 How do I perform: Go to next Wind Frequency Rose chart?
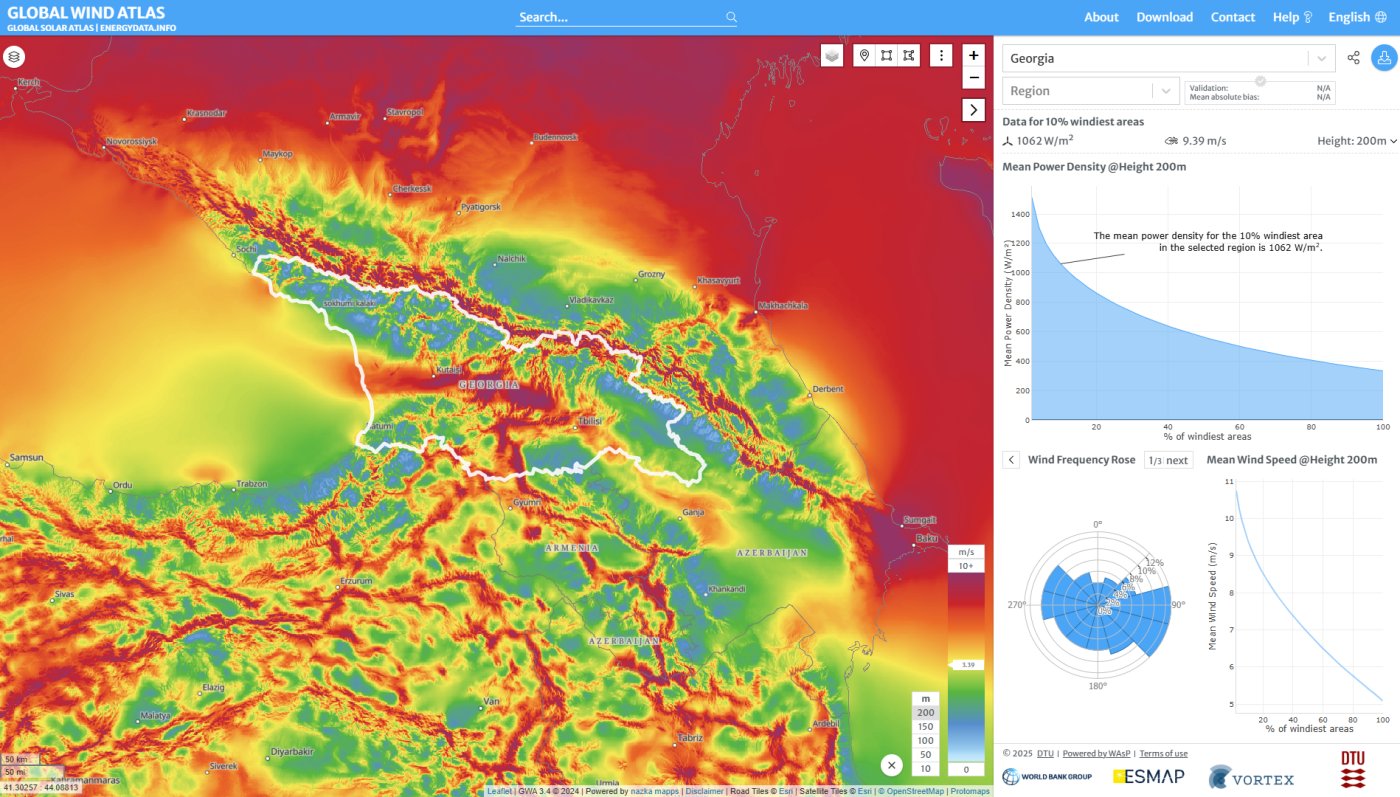click(1168, 460)
